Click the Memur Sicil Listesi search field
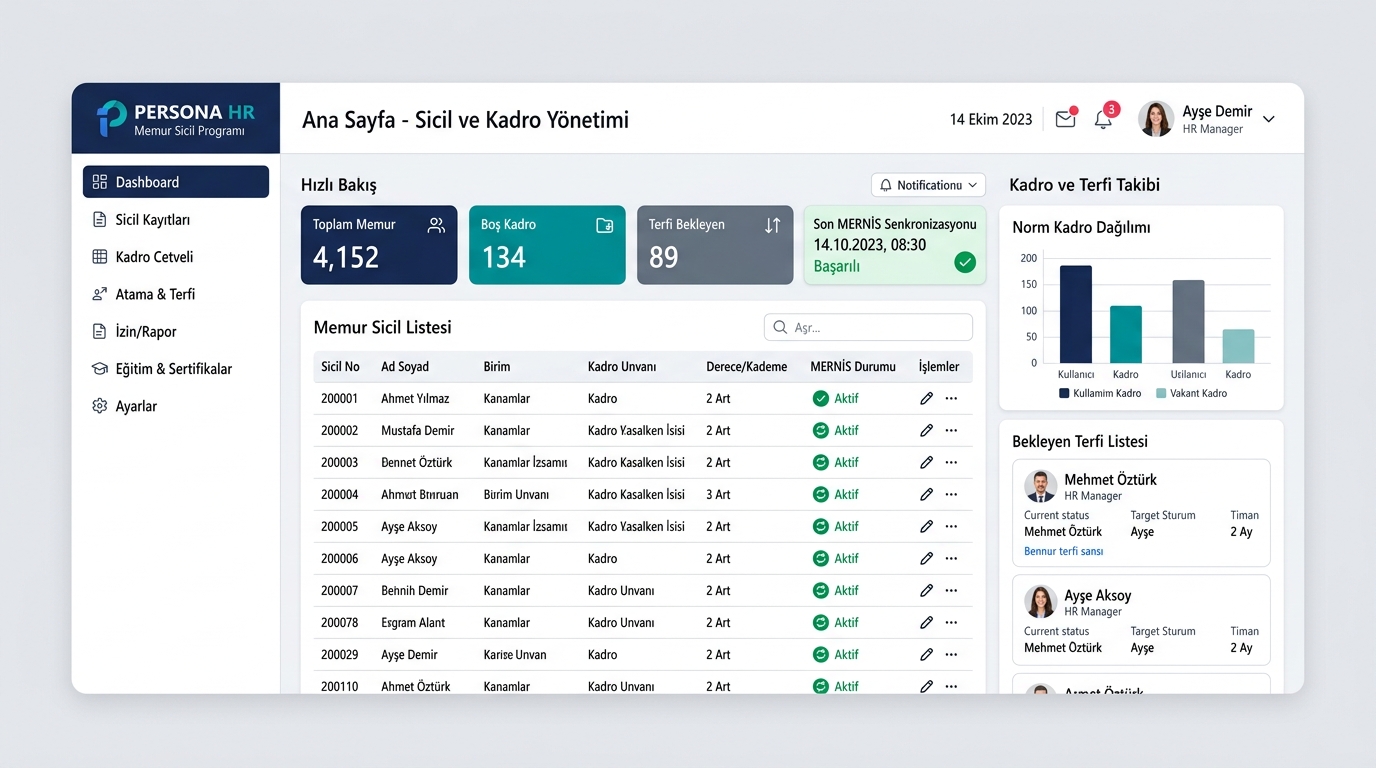 [868, 327]
